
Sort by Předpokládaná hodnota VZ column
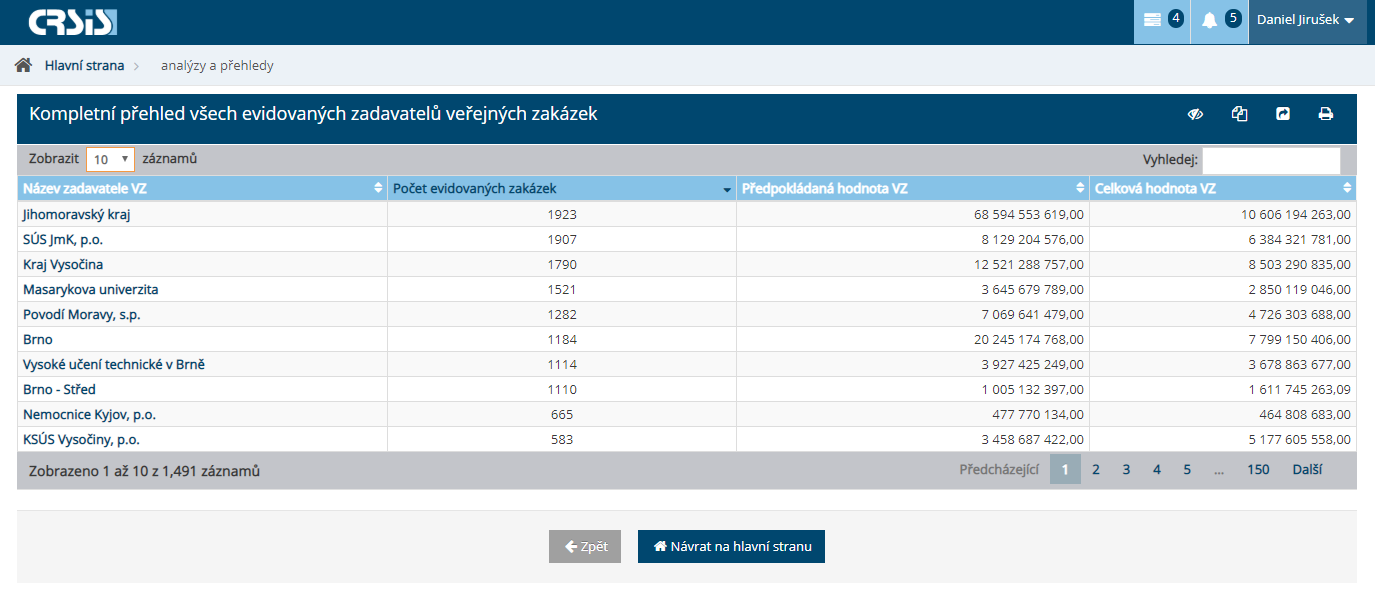pyautogui.click(x=912, y=188)
